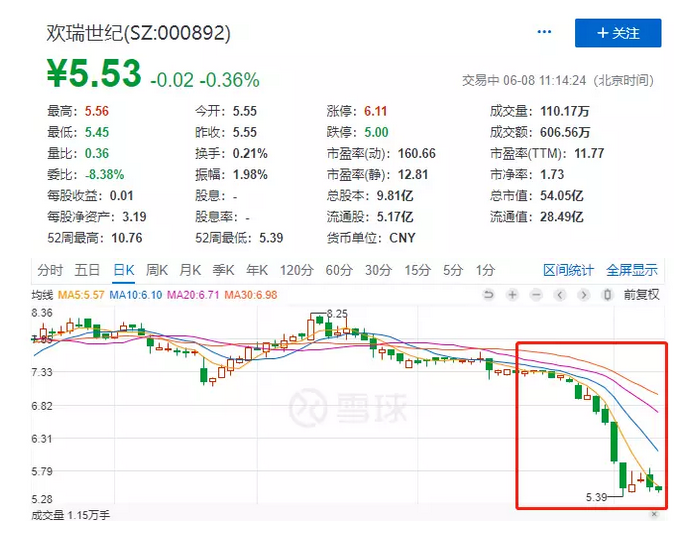Image resolution: width=682 pixels, height=542 pixels.
Task: Click the stock title 欢瑞世纪(SZ:000892)
Action: (x=138, y=33)
